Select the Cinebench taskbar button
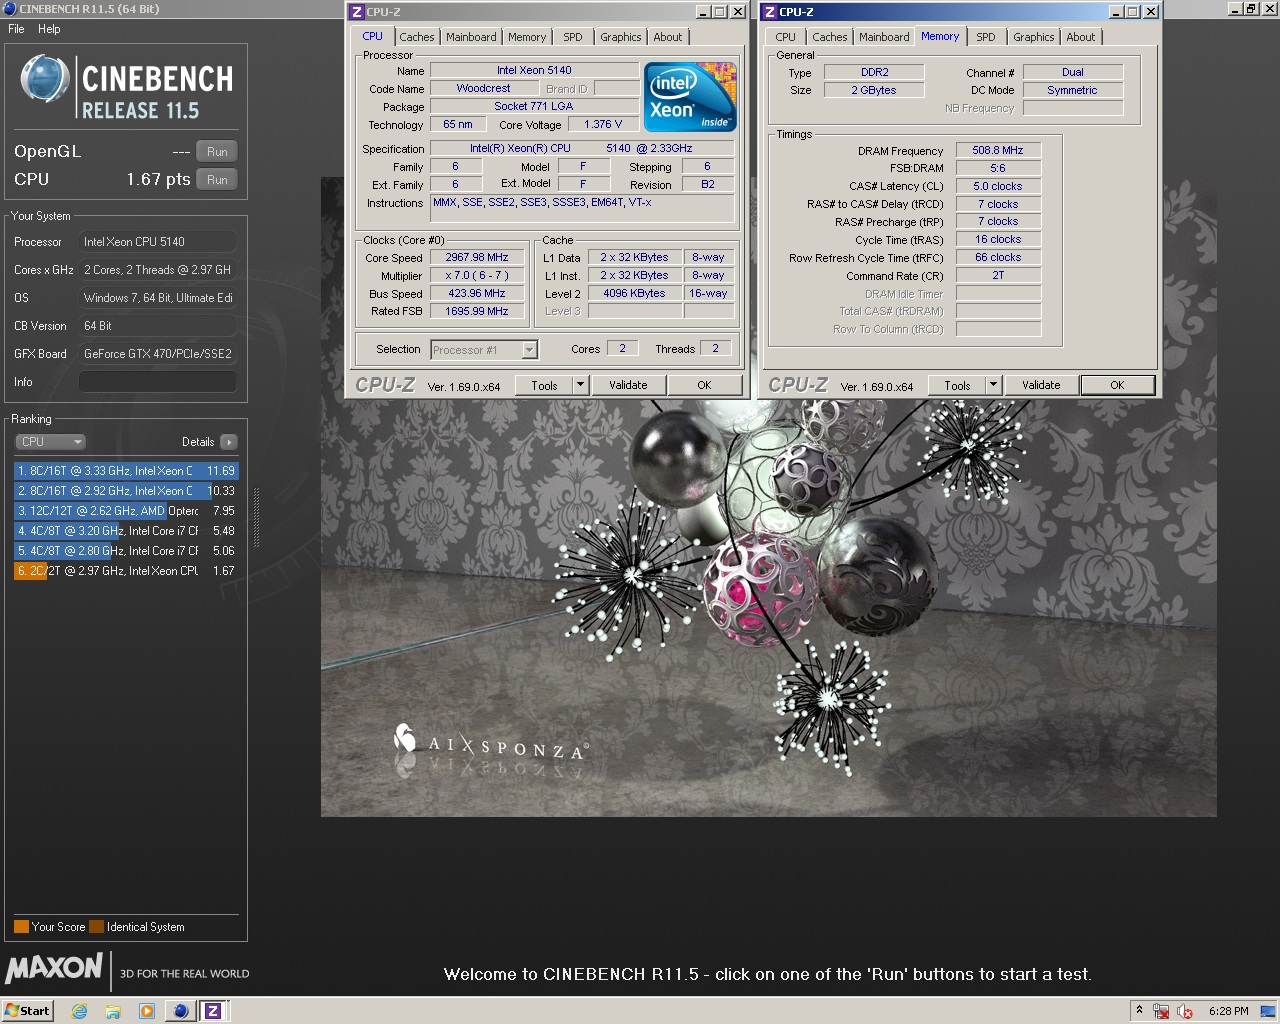 (x=181, y=1011)
